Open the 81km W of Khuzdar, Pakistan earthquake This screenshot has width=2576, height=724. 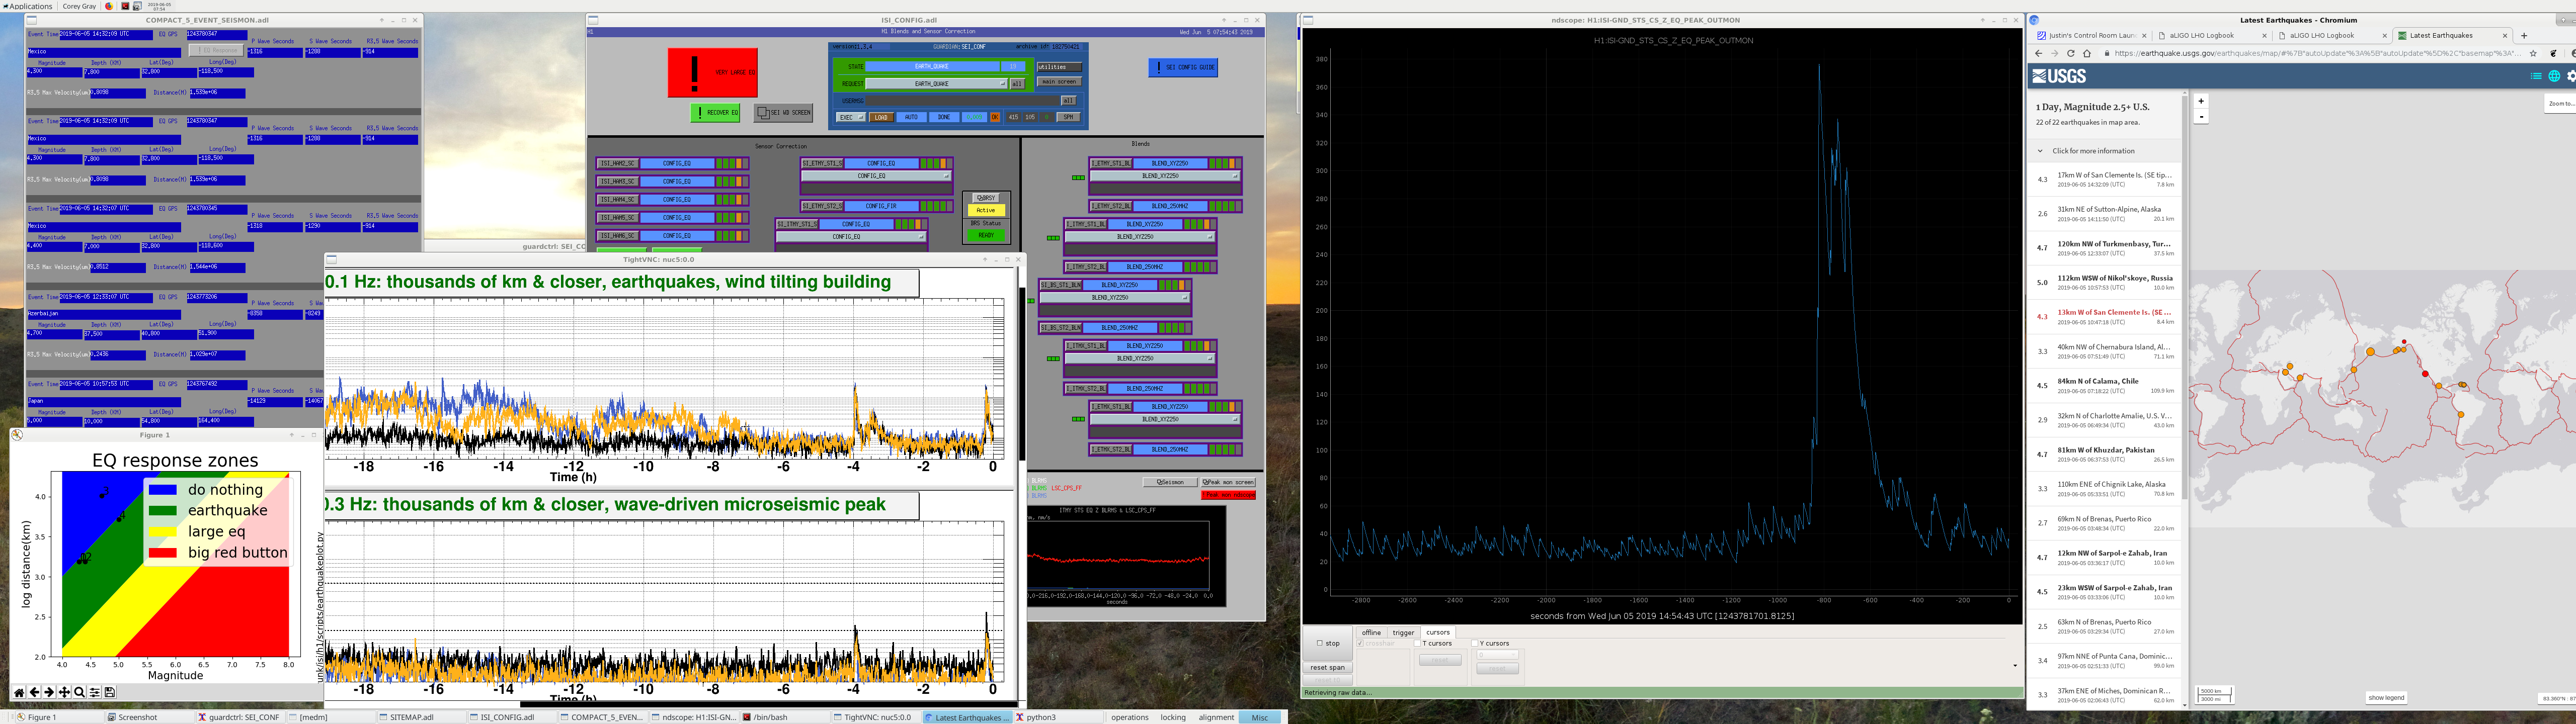pyautogui.click(x=2104, y=454)
